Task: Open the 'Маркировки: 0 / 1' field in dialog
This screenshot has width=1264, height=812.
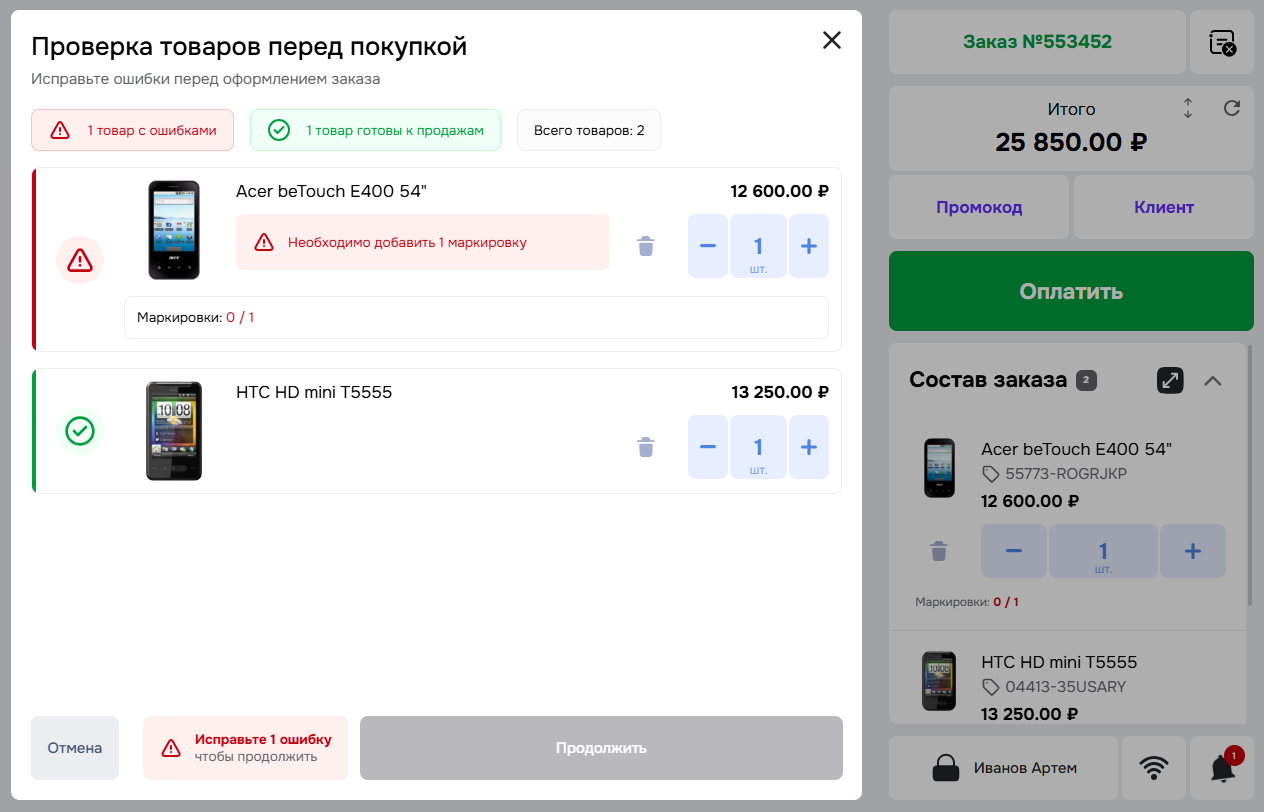Action: coord(476,318)
